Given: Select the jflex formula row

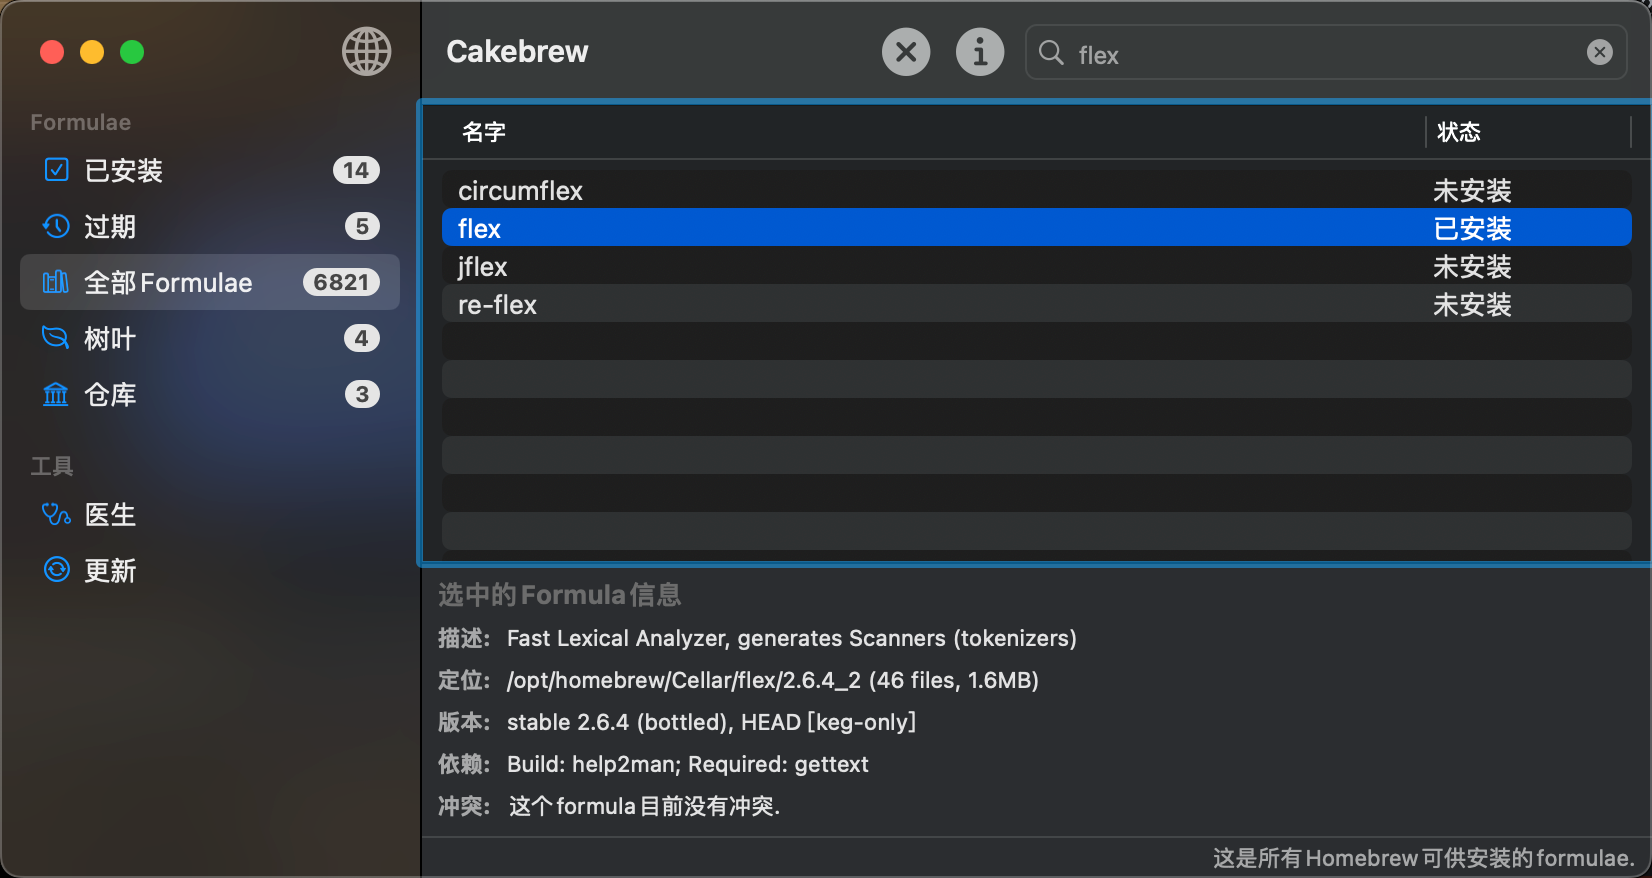Looking at the screenshot, I should (x=1037, y=266).
